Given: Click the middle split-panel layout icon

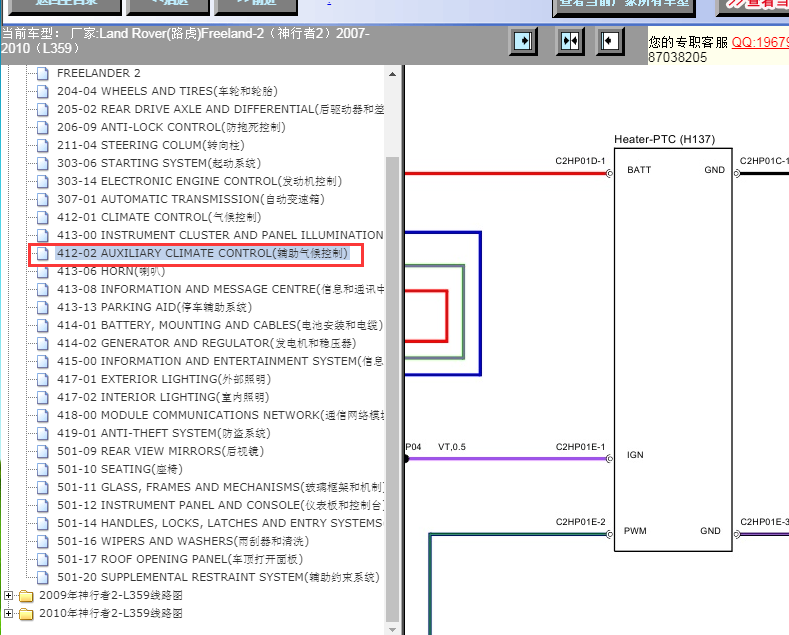Looking at the screenshot, I should [570, 41].
